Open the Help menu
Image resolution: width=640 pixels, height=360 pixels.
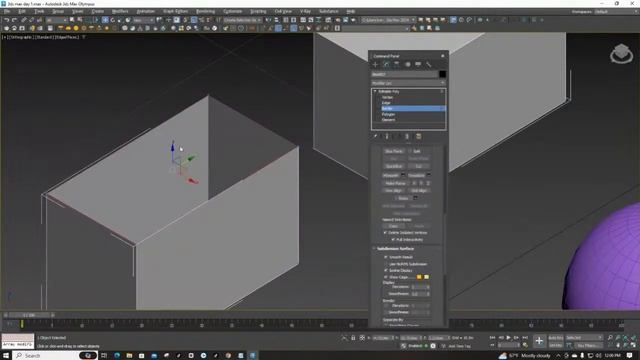(351, 11)
